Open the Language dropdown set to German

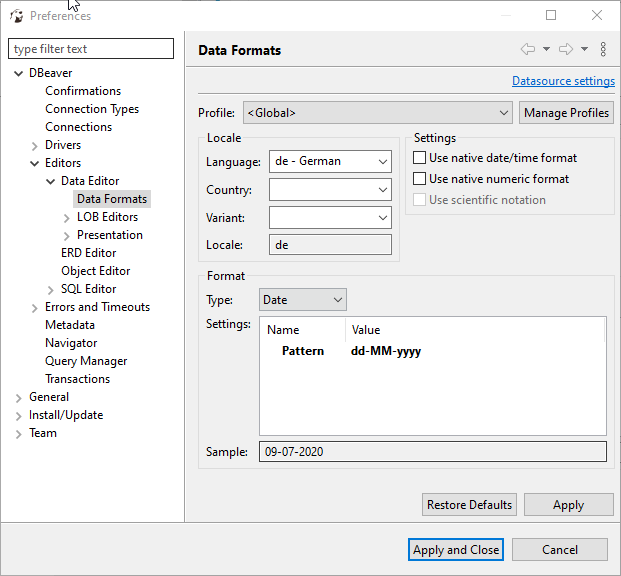pyautogui.click(x=330, y=161)
